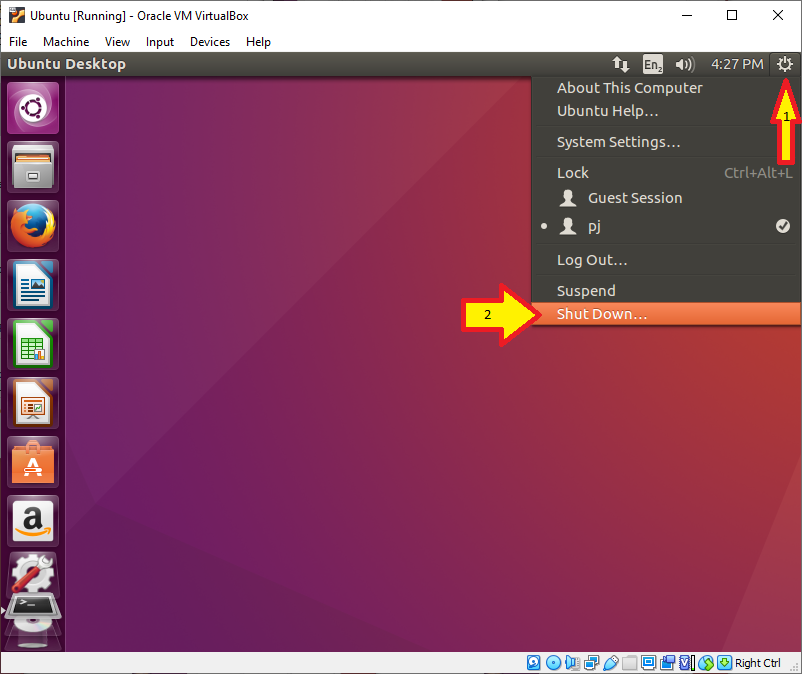This screenshot has width=802, height=674.
Task: Choose System Settings… in session menu
Action: [x=665, y=142]
